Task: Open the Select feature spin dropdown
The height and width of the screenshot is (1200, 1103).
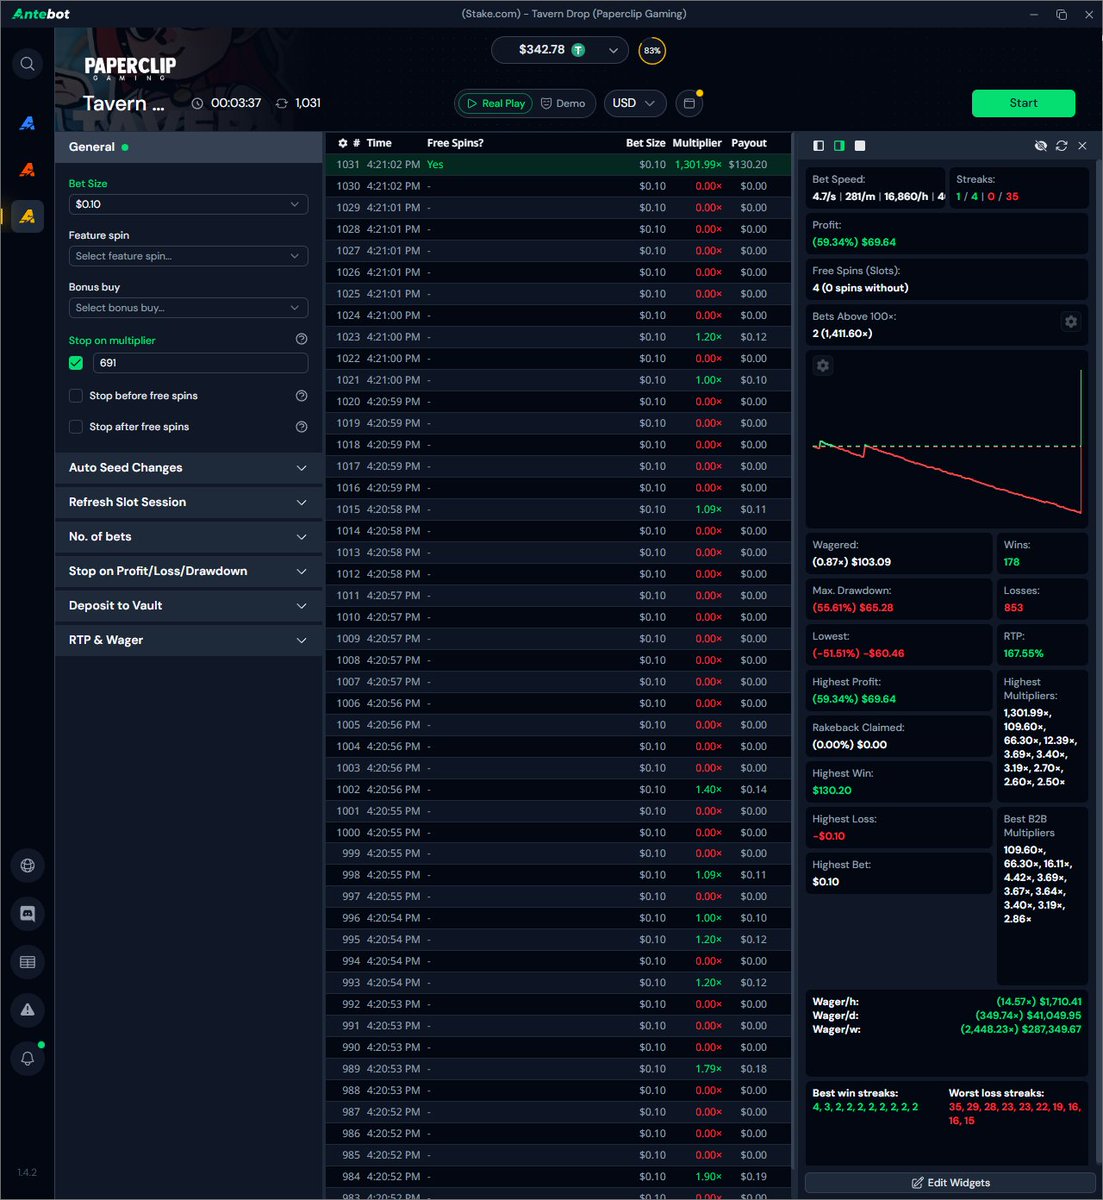Action: click(188, 256)
